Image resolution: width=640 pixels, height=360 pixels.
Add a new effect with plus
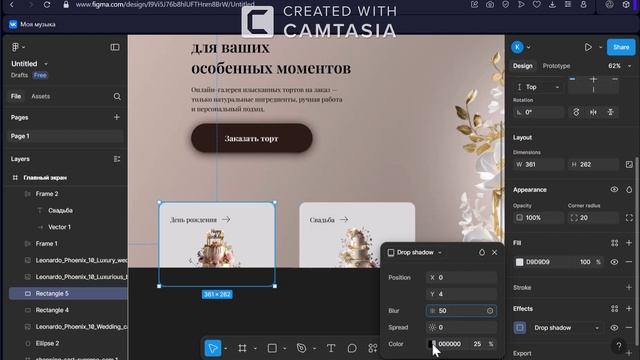(629, 309)
